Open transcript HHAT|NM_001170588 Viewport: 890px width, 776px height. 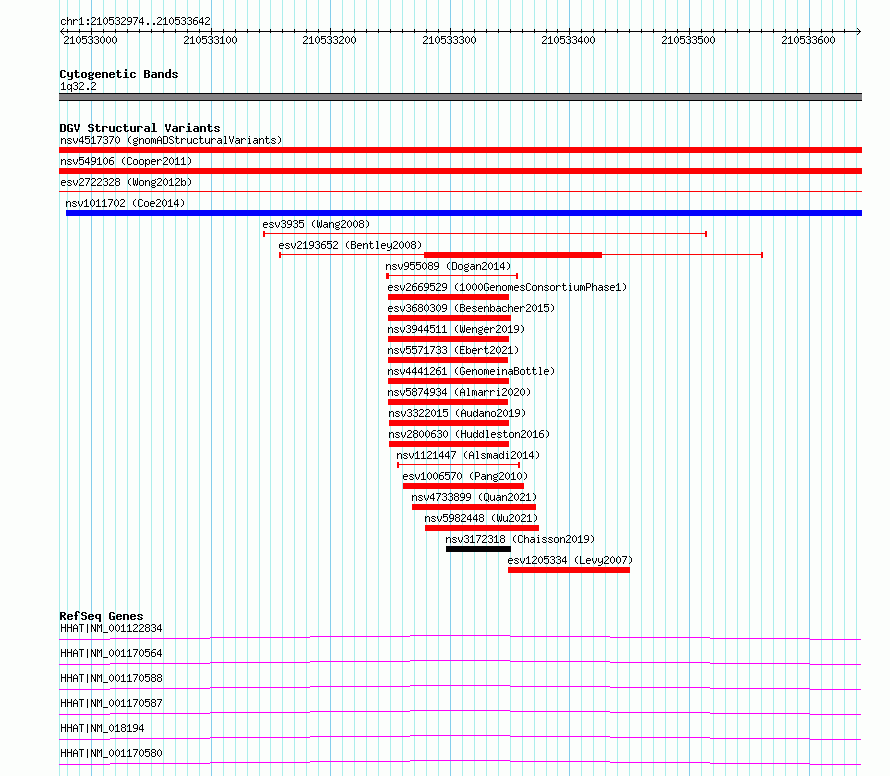111,678
